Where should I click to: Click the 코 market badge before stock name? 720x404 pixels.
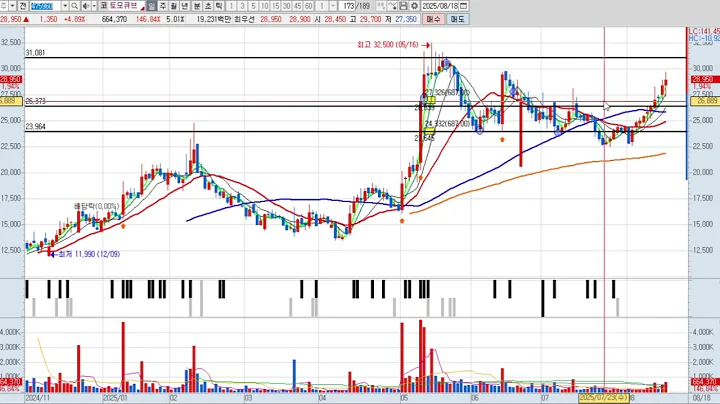coord(104,6)
